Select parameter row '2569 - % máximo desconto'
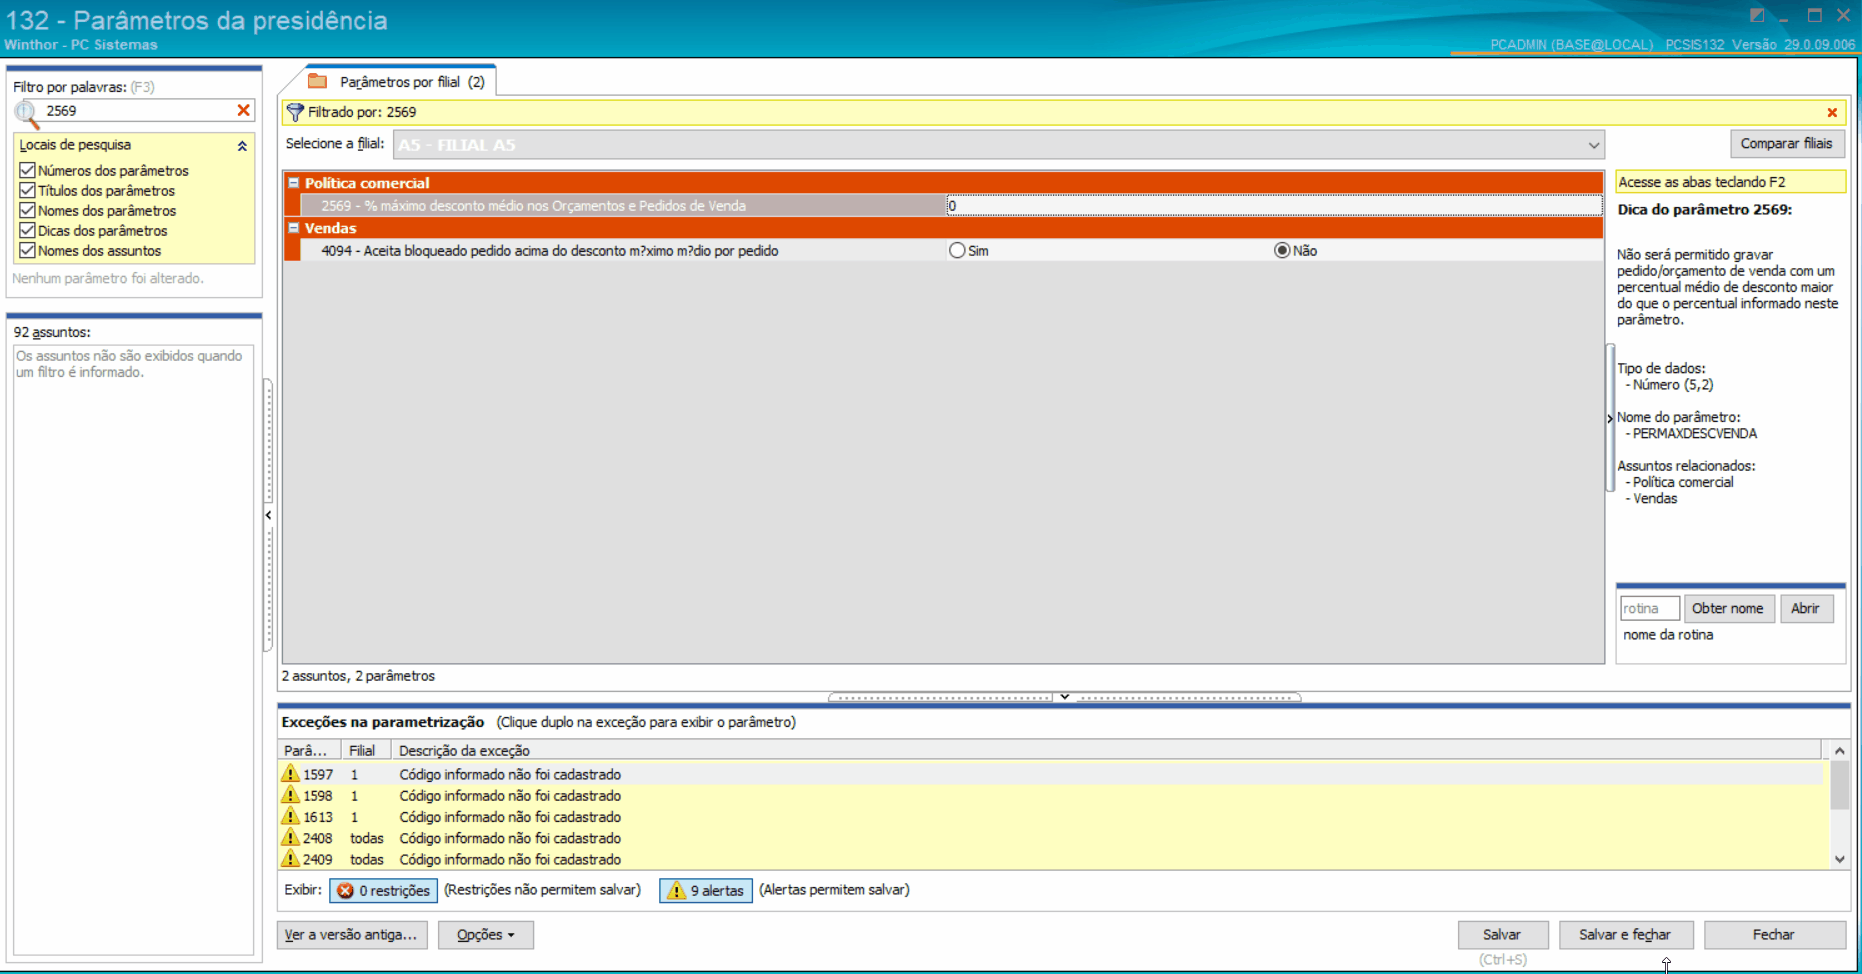This screenshot has height=974, width=1862. (624, 206)
